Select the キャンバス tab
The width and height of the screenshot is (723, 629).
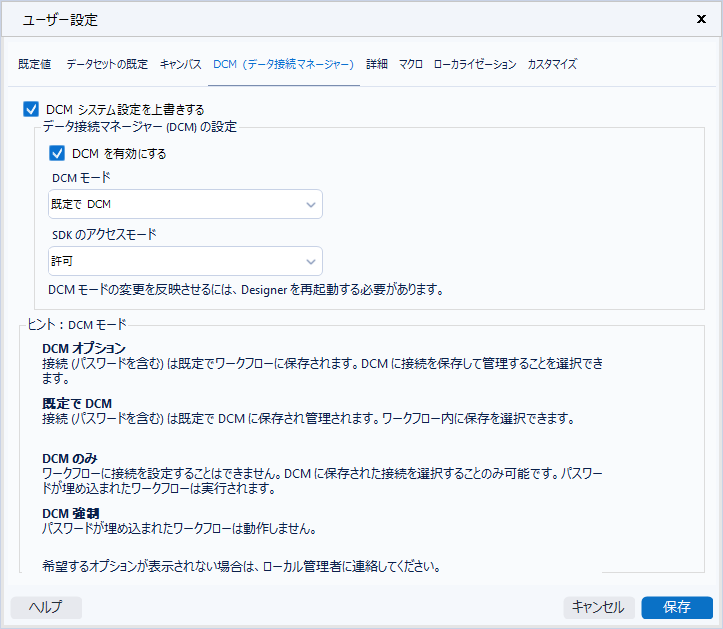(181, 64)
